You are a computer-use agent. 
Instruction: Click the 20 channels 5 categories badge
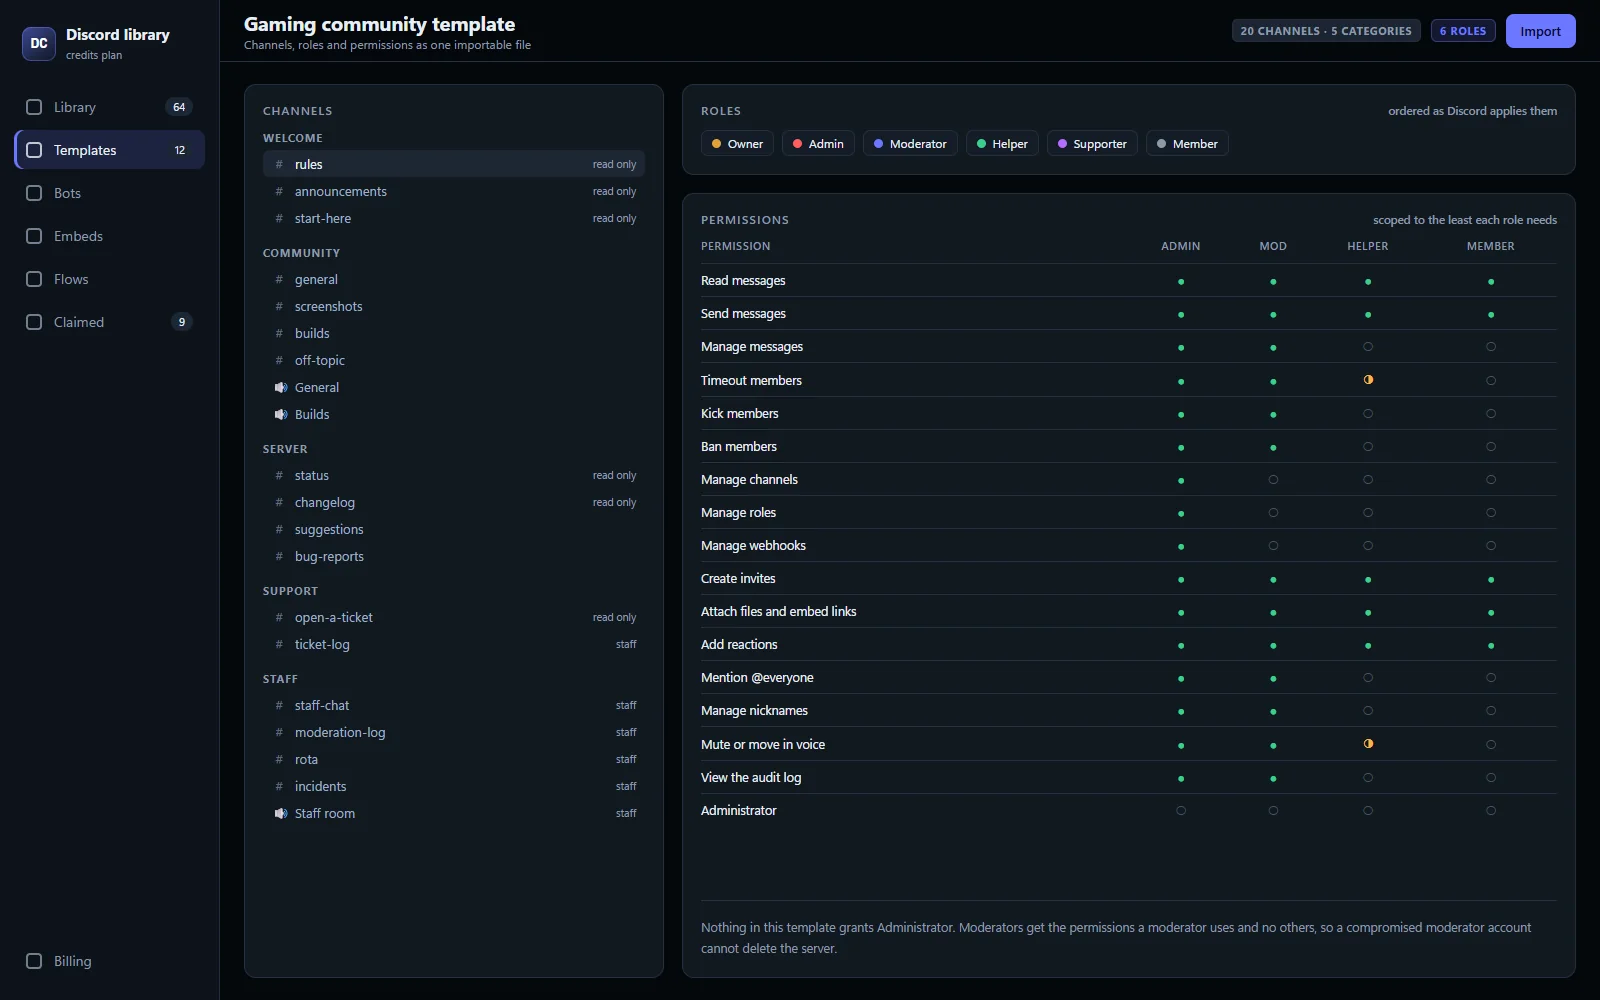pyautogui.click(x=1326, y=31)
